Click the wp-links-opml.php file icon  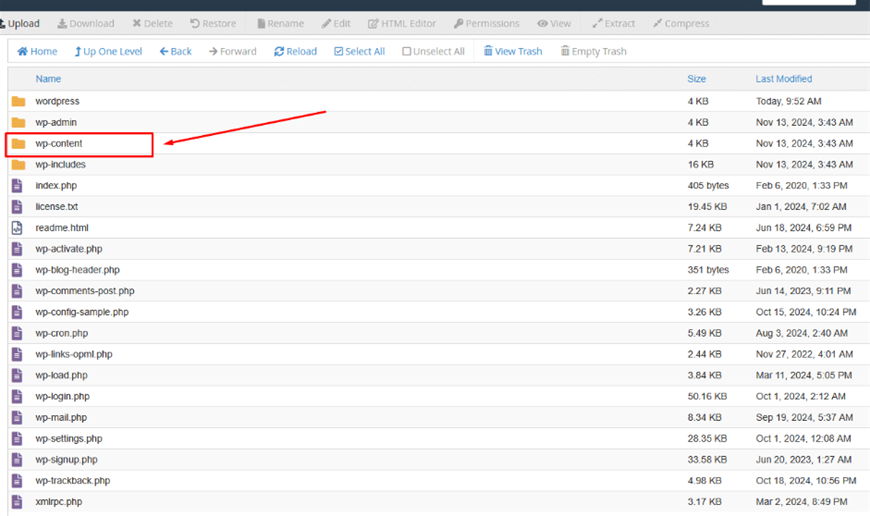click(x=17, y=354)
